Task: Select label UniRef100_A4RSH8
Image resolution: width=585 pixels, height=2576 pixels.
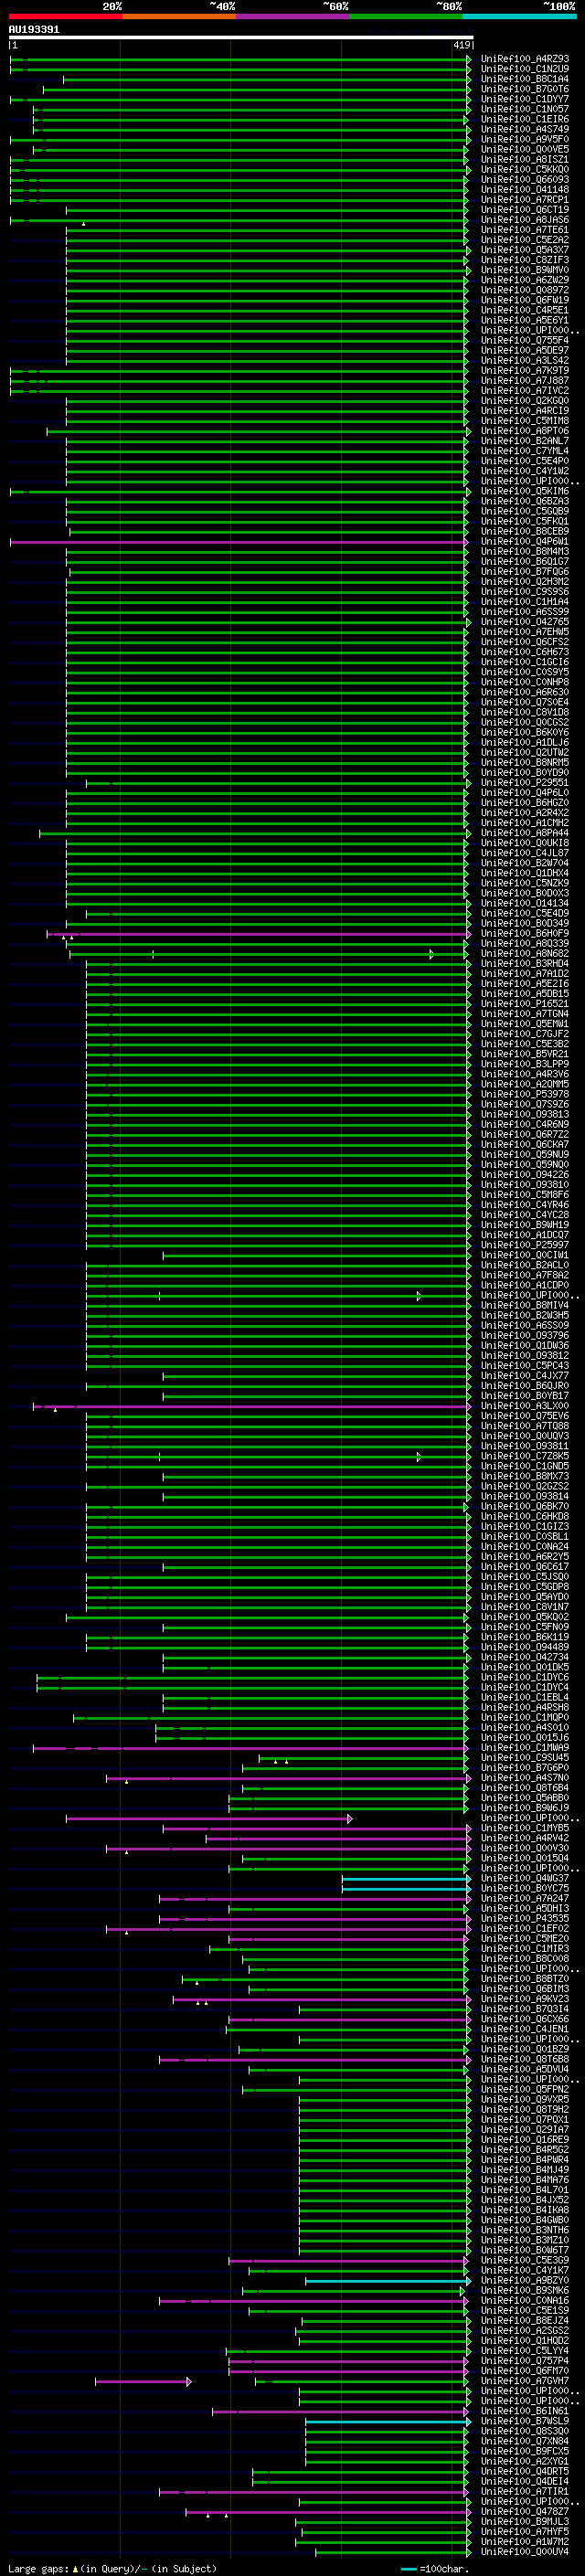Action: (x=525, y=1708)
